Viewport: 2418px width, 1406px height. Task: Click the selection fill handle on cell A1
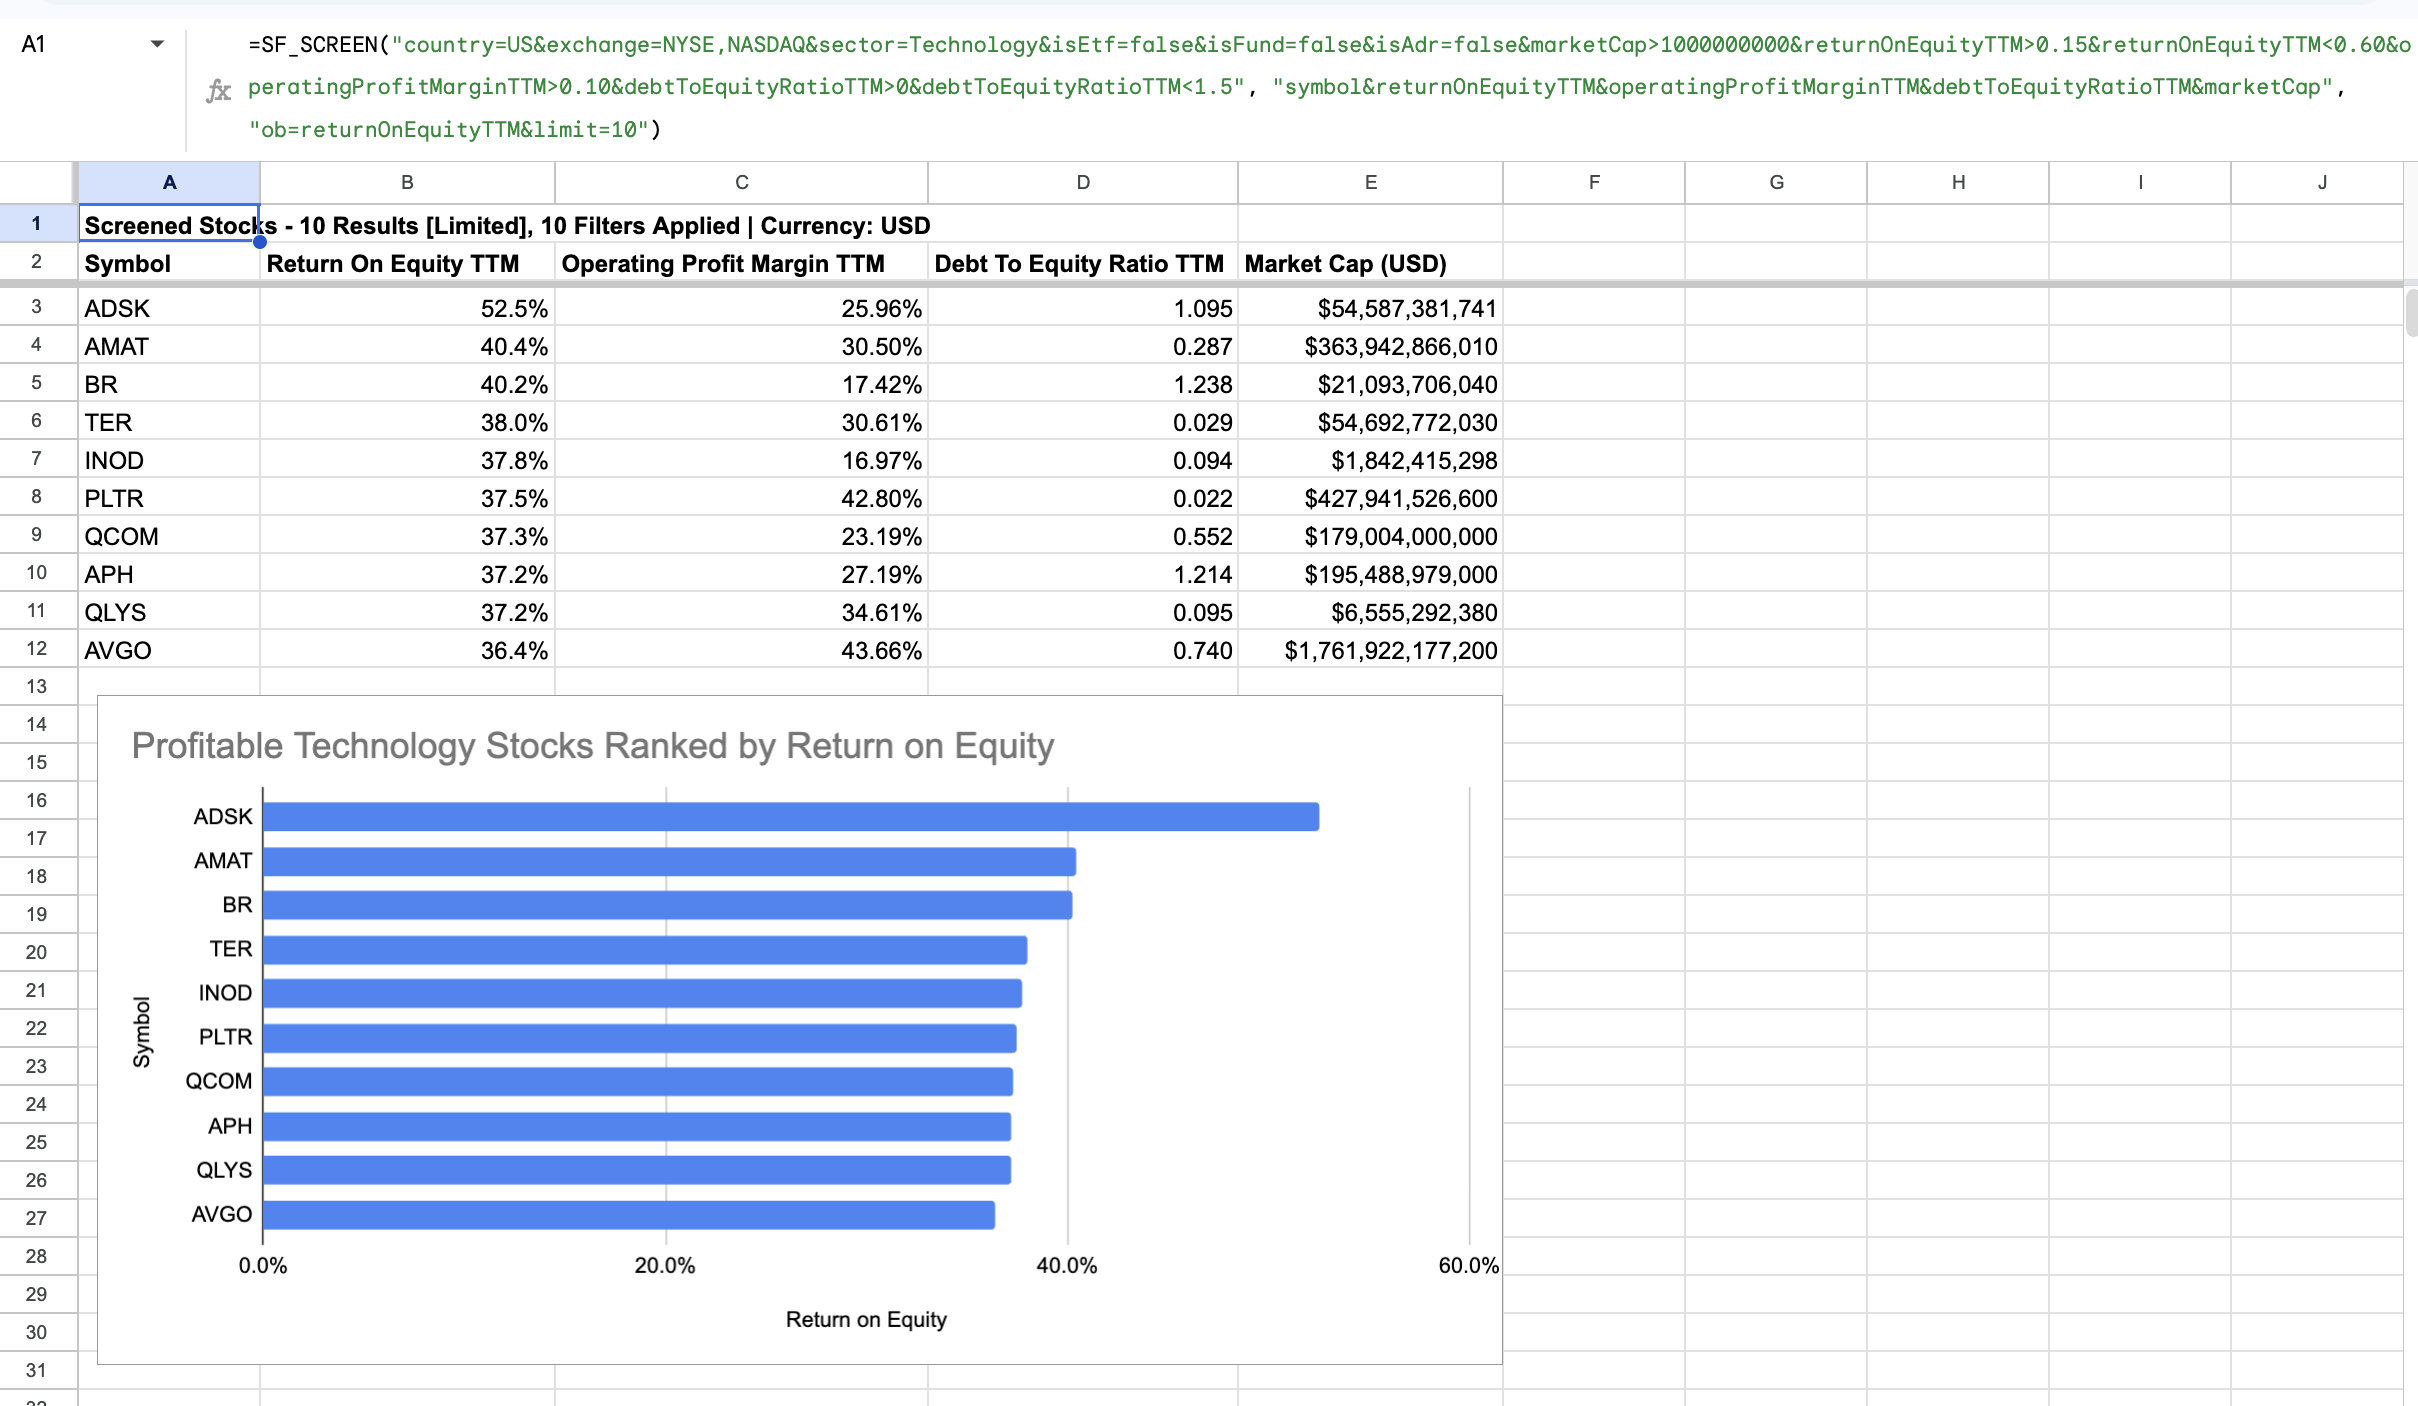[x=260, y=242]
